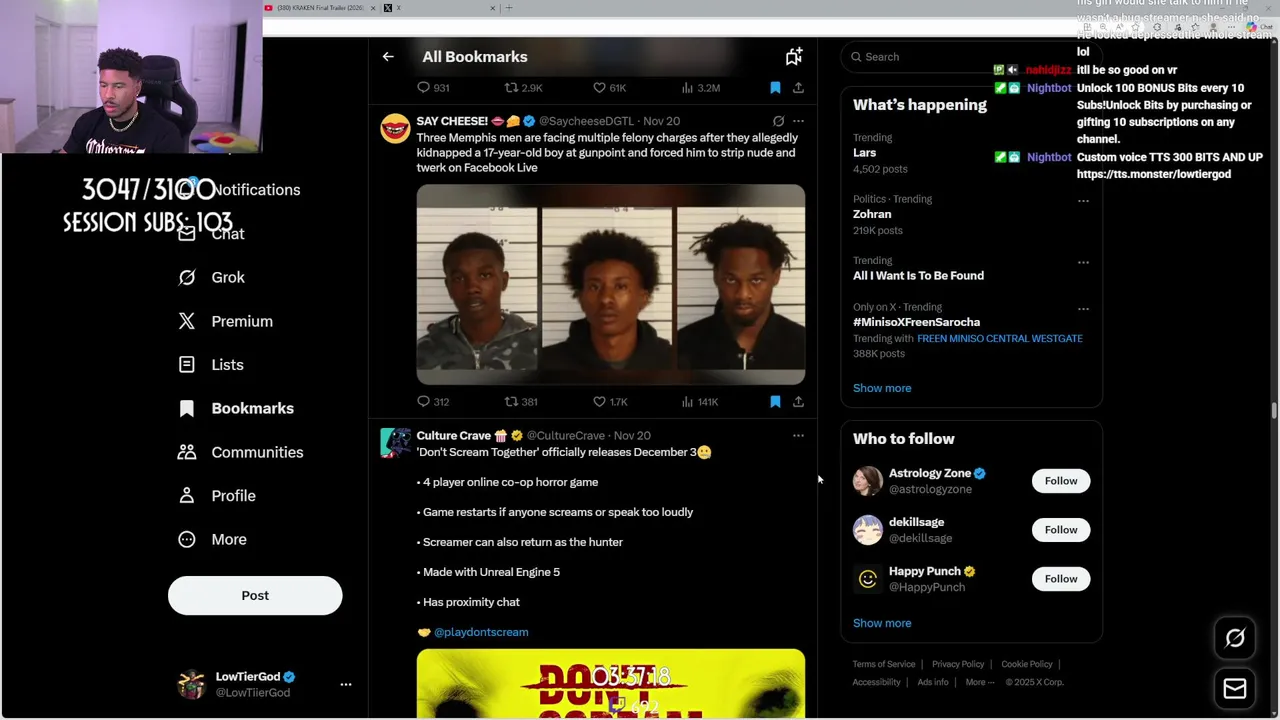Image resolution: width=1280 pixels, height=720 pixels.
Task: Open Ads info footer link
Action: click(933, 682)
